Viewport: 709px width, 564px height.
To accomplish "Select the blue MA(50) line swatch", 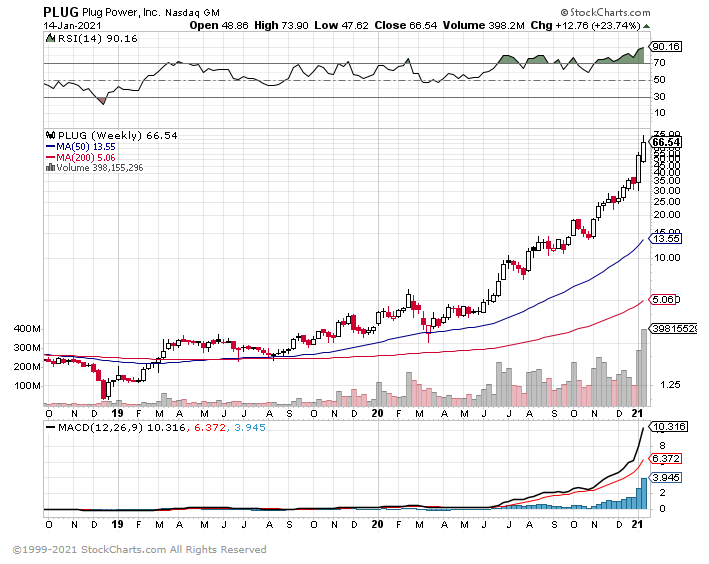I will 51,147.
